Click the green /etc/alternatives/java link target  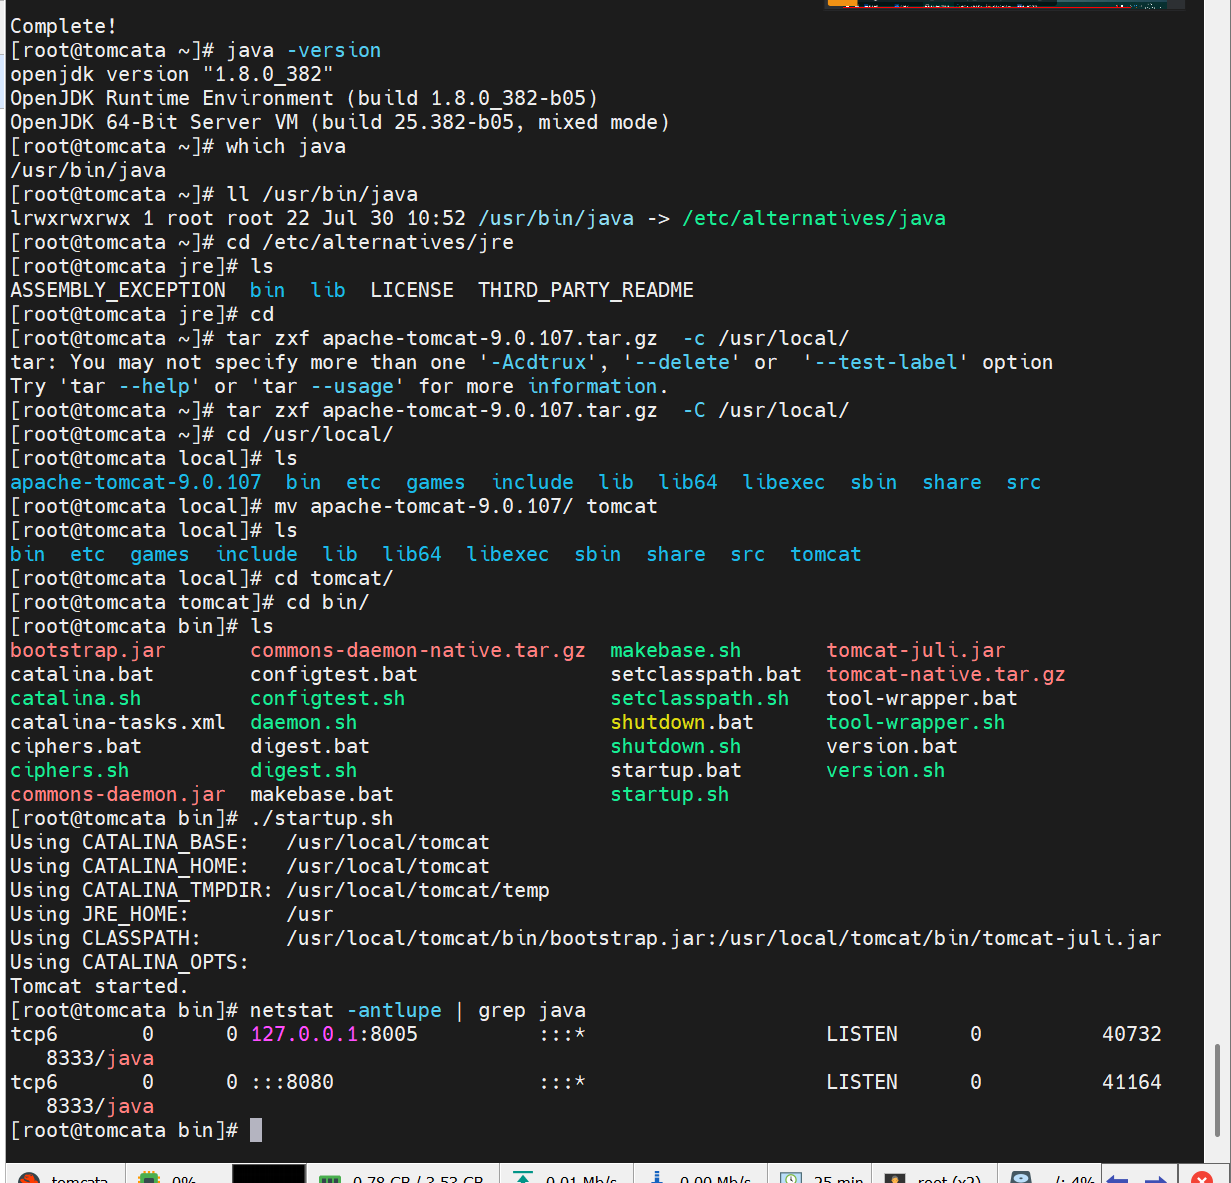pos(814,218)
